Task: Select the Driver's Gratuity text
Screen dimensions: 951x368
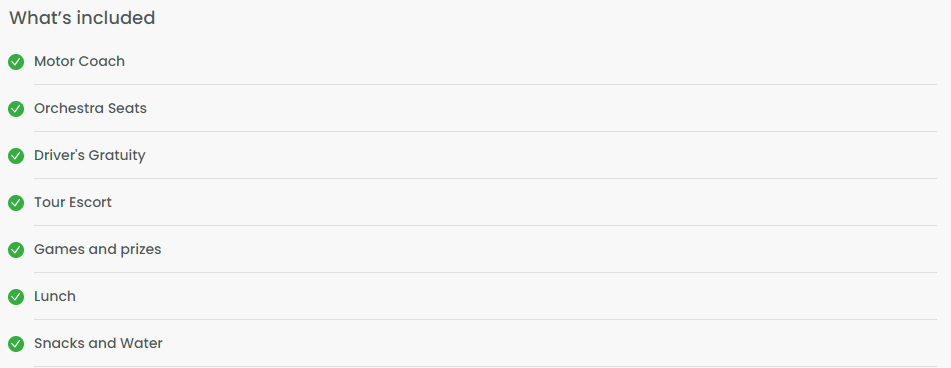Action: [x=90, y=156]
